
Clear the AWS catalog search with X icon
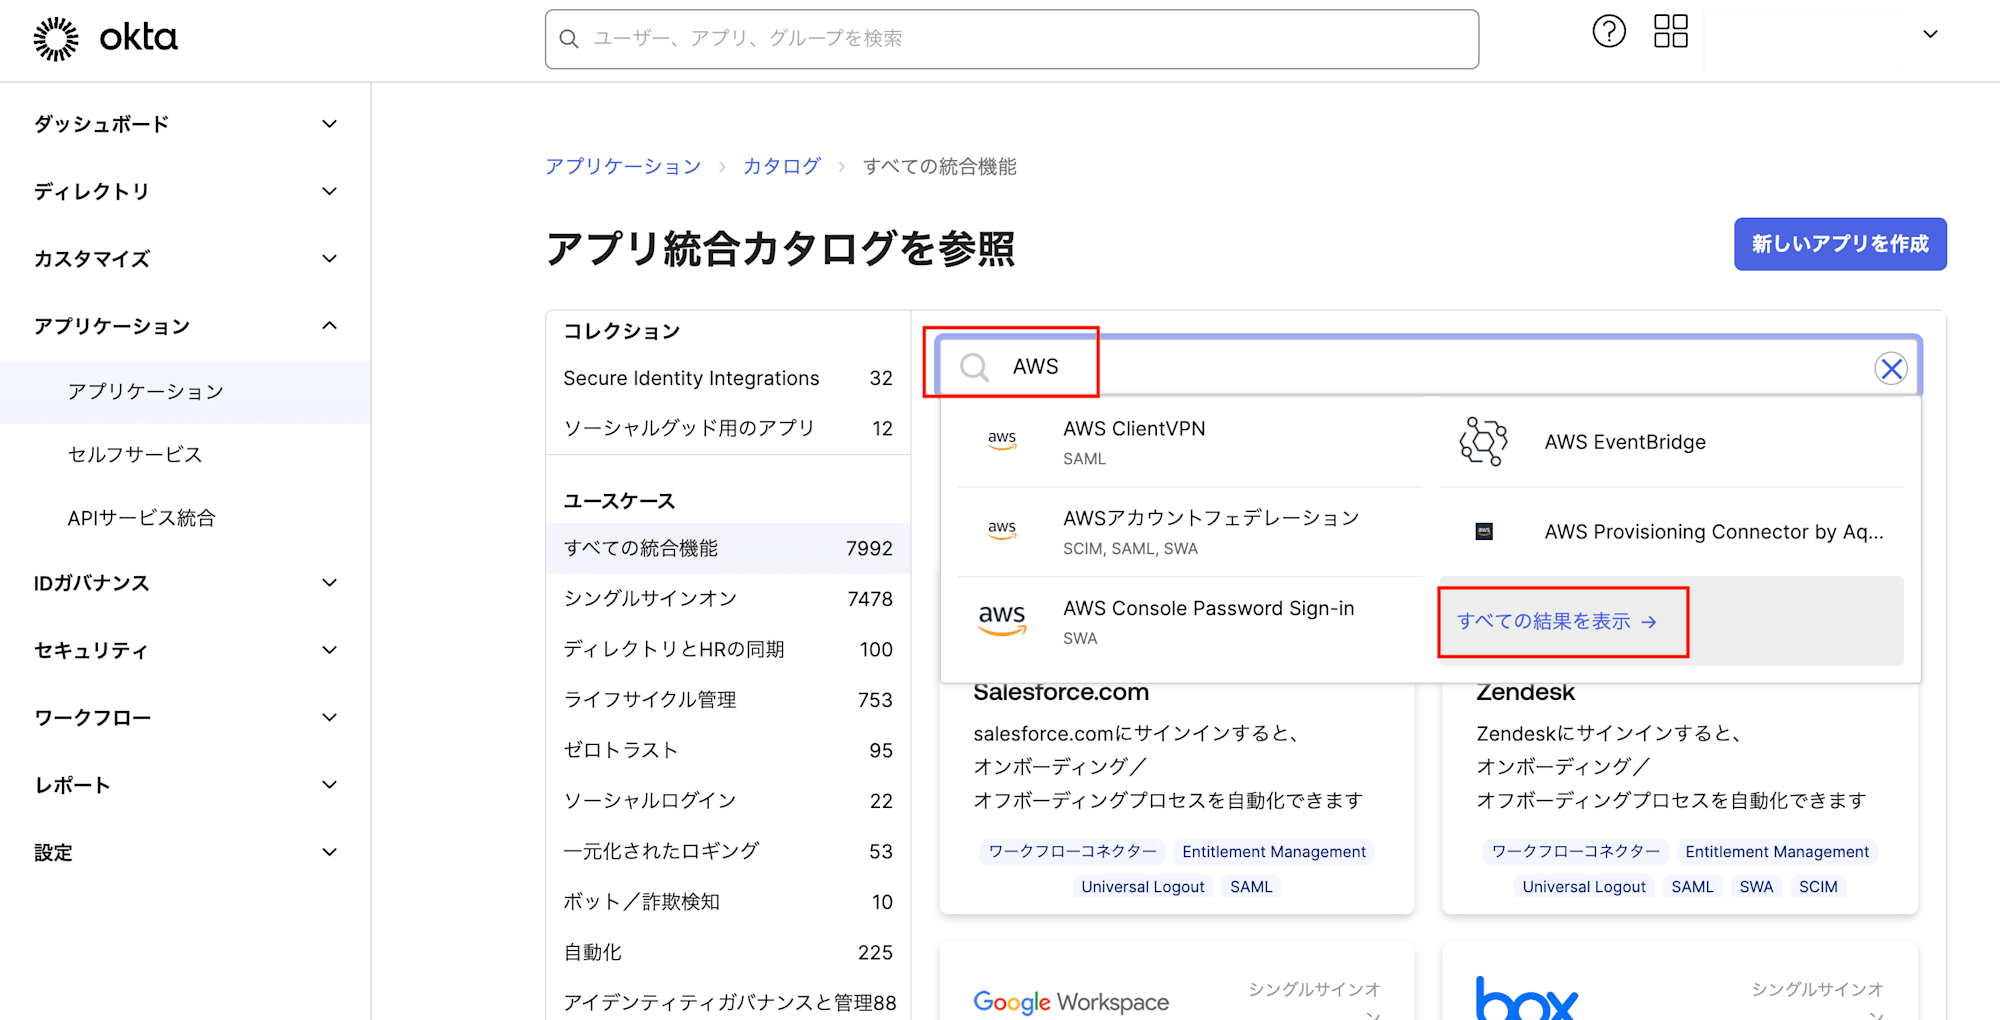[1891, 368]
